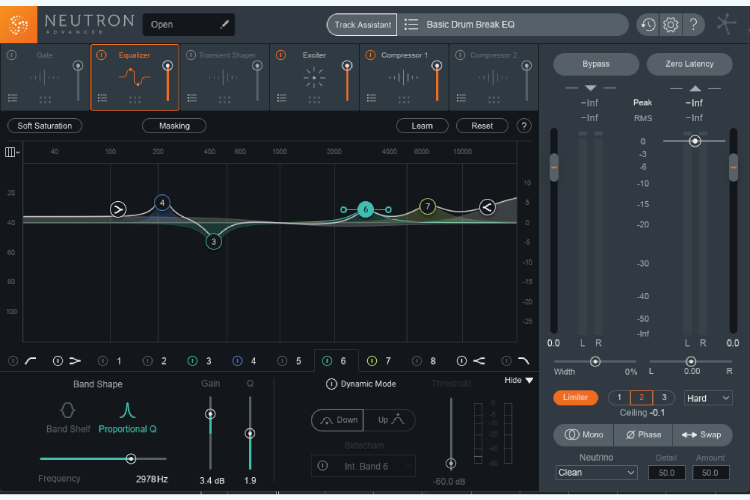Click the output meter up triangle
750x500 pixels.
tap(695, 88)
